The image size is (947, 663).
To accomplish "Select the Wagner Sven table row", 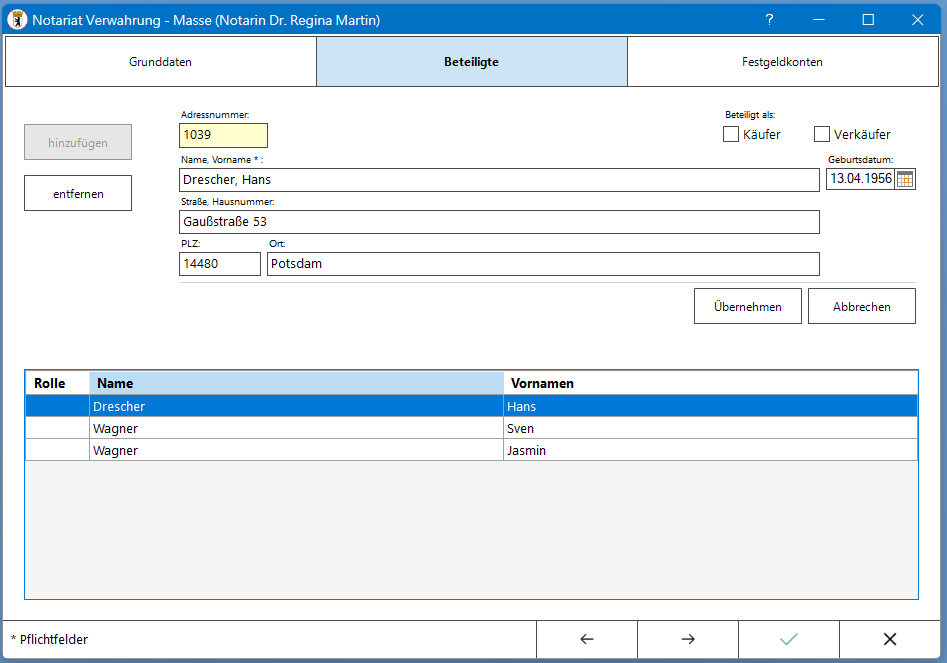I will tap(296, 429).
